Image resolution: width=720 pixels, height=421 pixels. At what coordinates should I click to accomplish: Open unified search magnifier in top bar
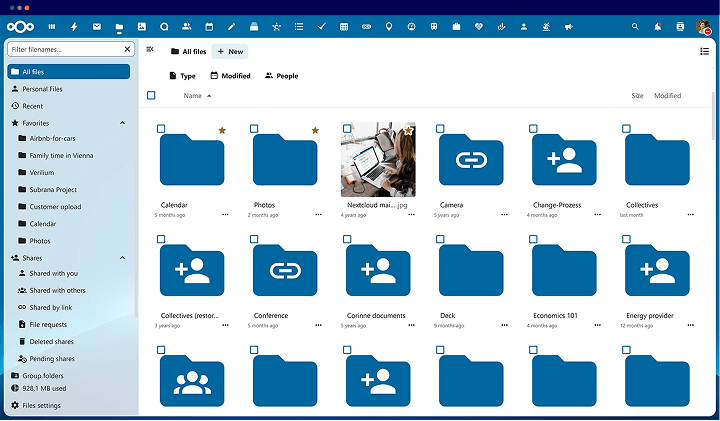pos(635,27)
